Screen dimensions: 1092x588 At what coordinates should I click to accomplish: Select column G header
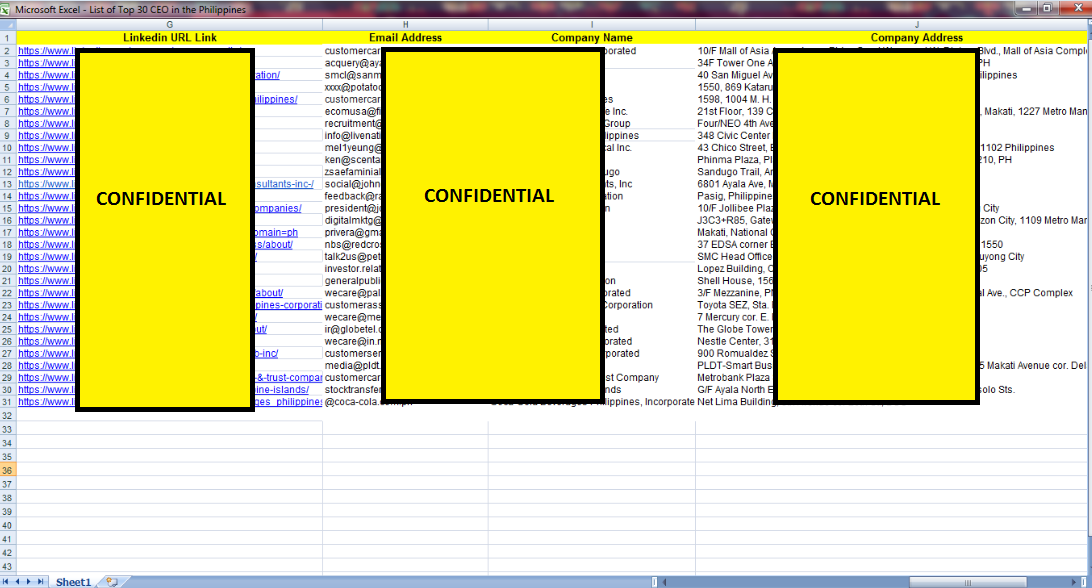pos(169,24)
